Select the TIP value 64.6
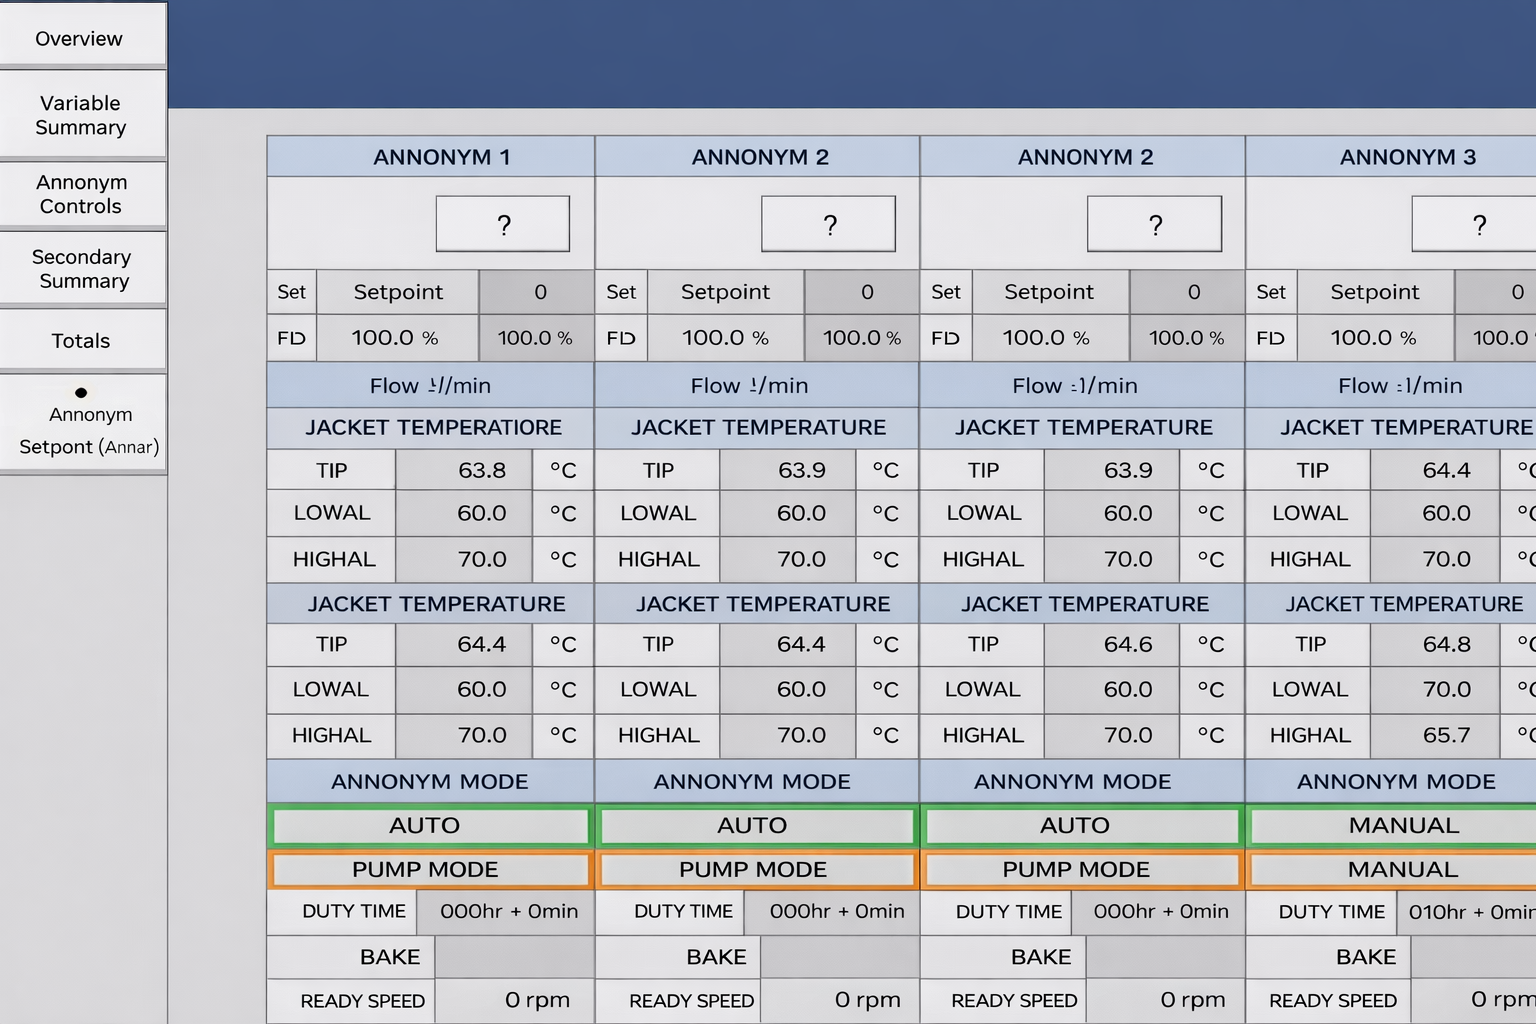 point(1112,645)
